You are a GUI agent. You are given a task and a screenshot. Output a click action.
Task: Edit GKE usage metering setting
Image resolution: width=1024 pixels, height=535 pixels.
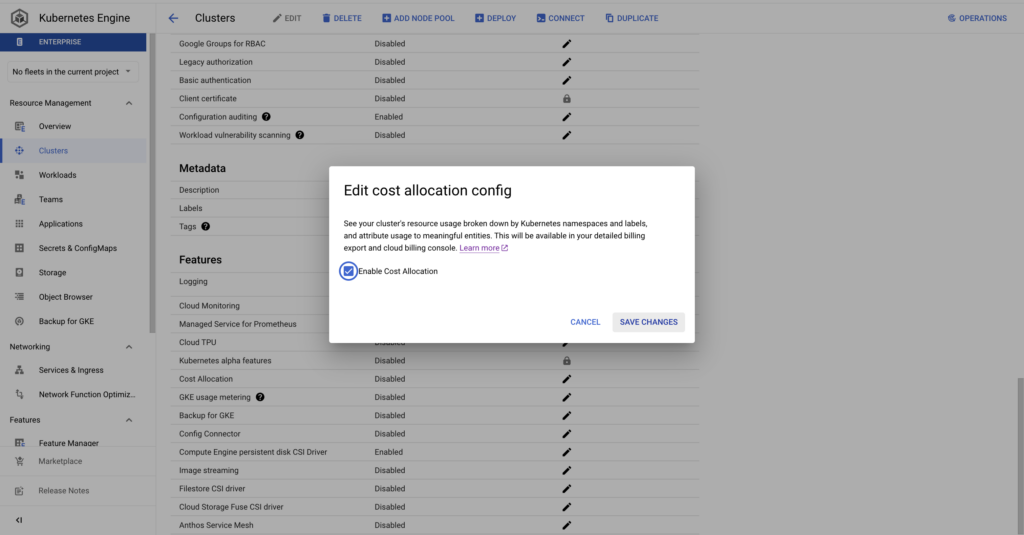pyautogui.click(x=566, y=397)
